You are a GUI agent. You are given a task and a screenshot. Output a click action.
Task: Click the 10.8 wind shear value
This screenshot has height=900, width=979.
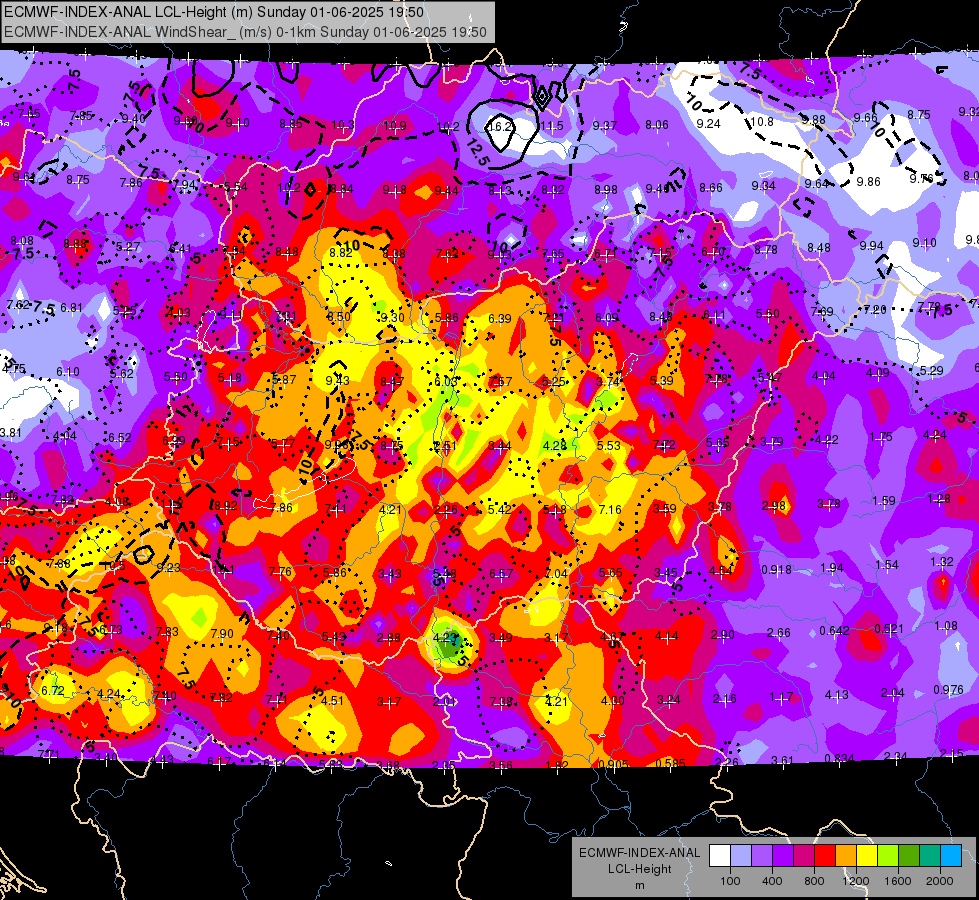[762, 122]
